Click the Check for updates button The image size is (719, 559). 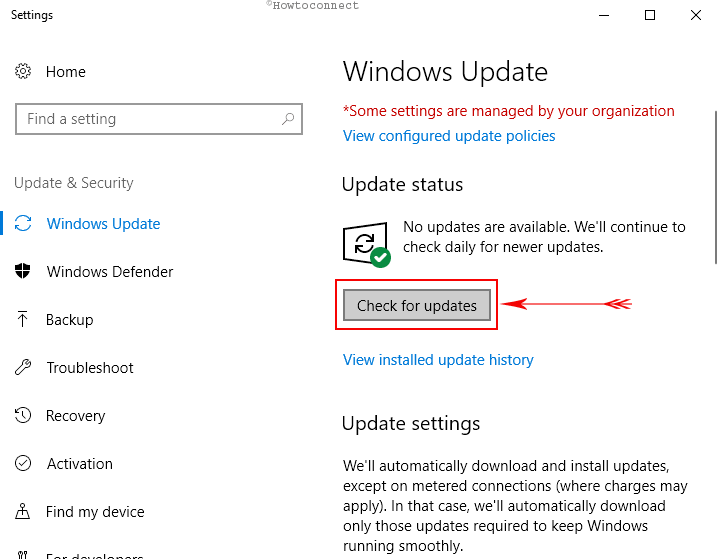click(417, 305)
